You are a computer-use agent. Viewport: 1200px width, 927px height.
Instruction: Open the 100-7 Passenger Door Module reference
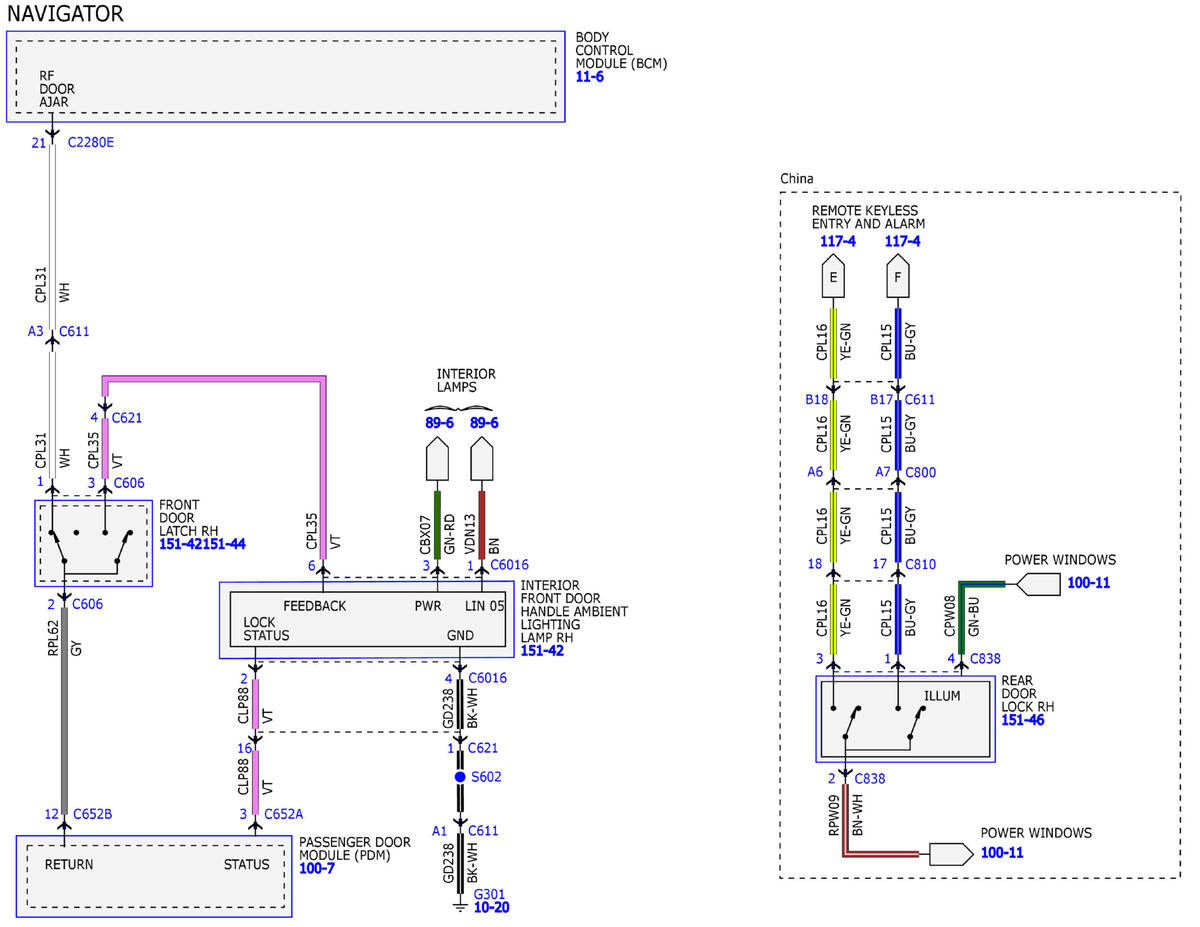[317, 868]
